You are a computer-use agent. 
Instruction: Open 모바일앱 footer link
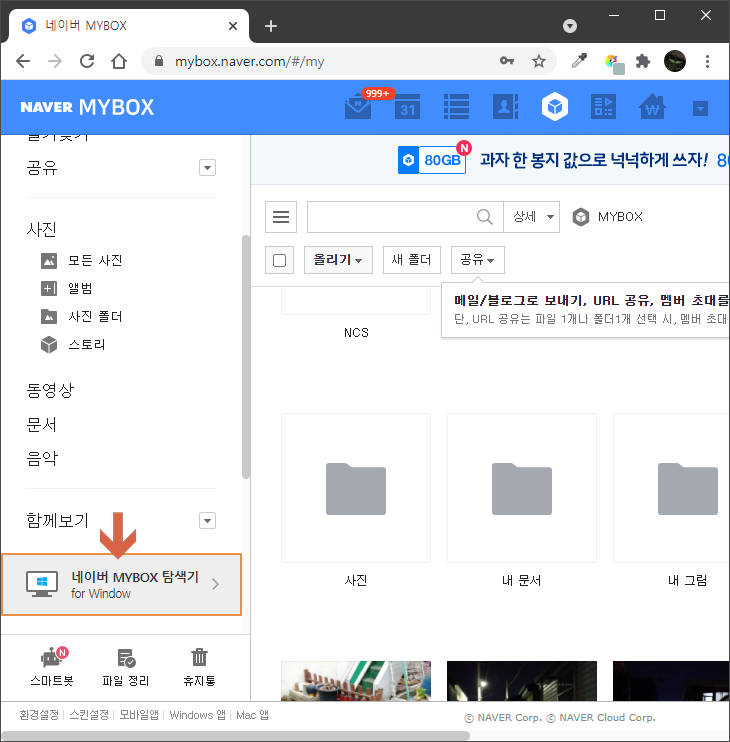point(139,715)
